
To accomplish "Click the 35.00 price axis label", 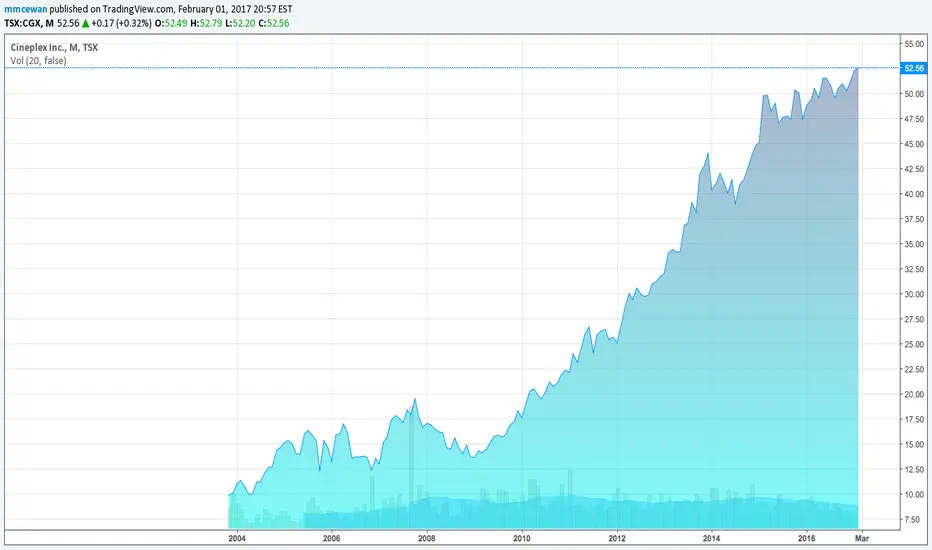I will point(914,244).
